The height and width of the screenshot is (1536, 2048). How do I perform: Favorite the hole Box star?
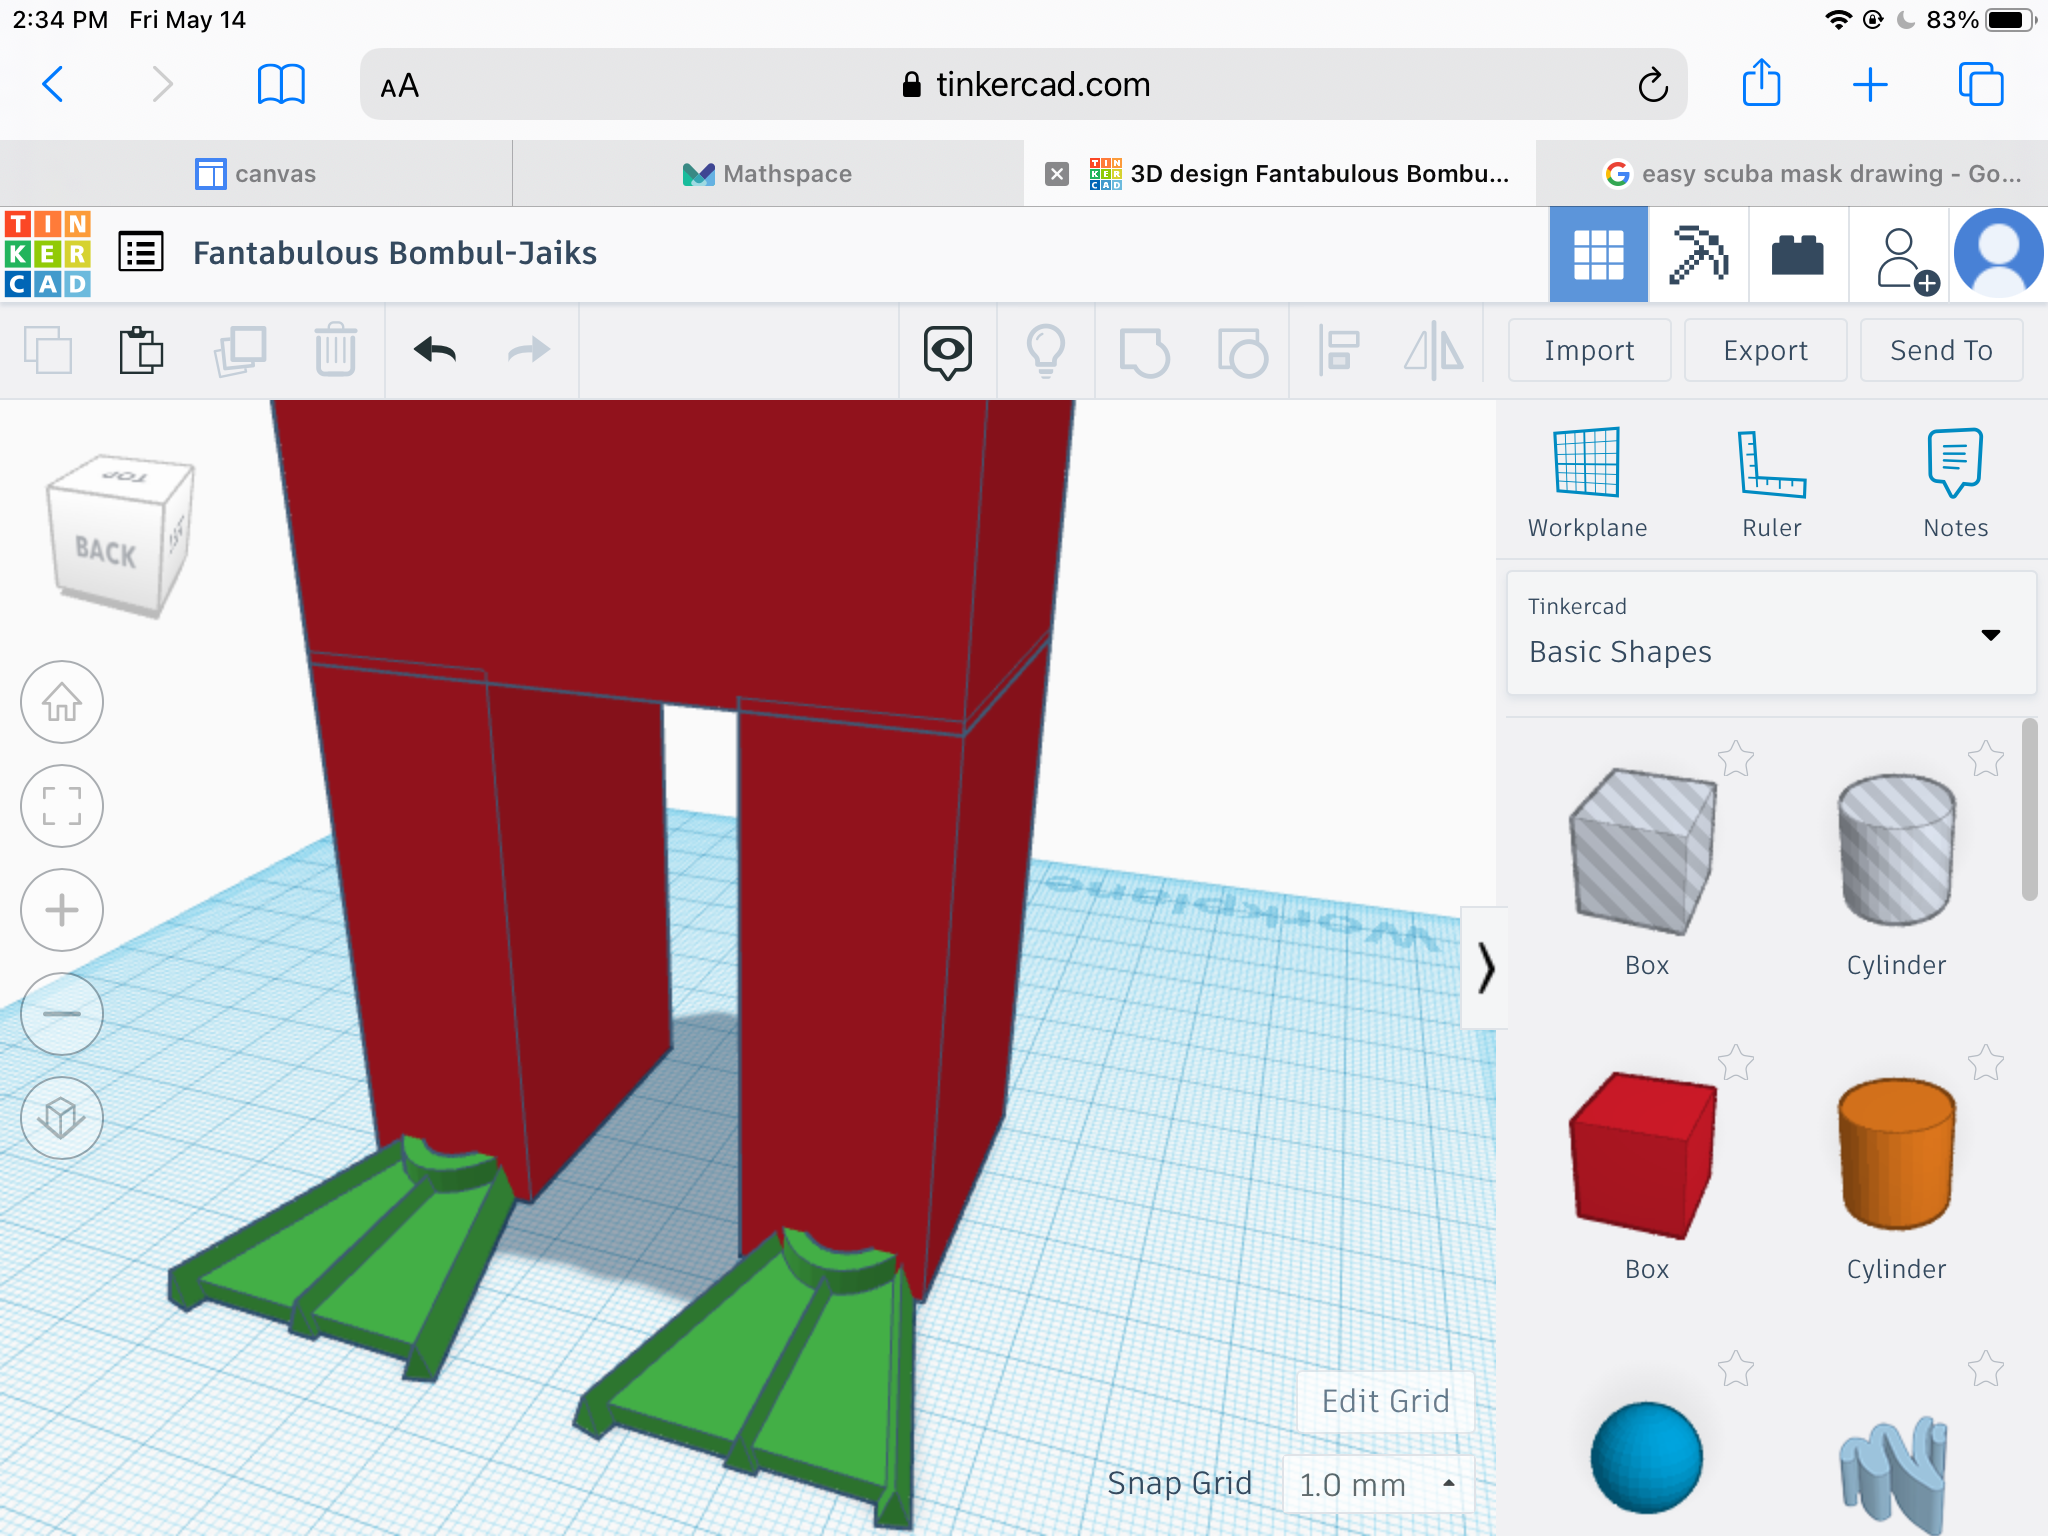point(1736,758)
